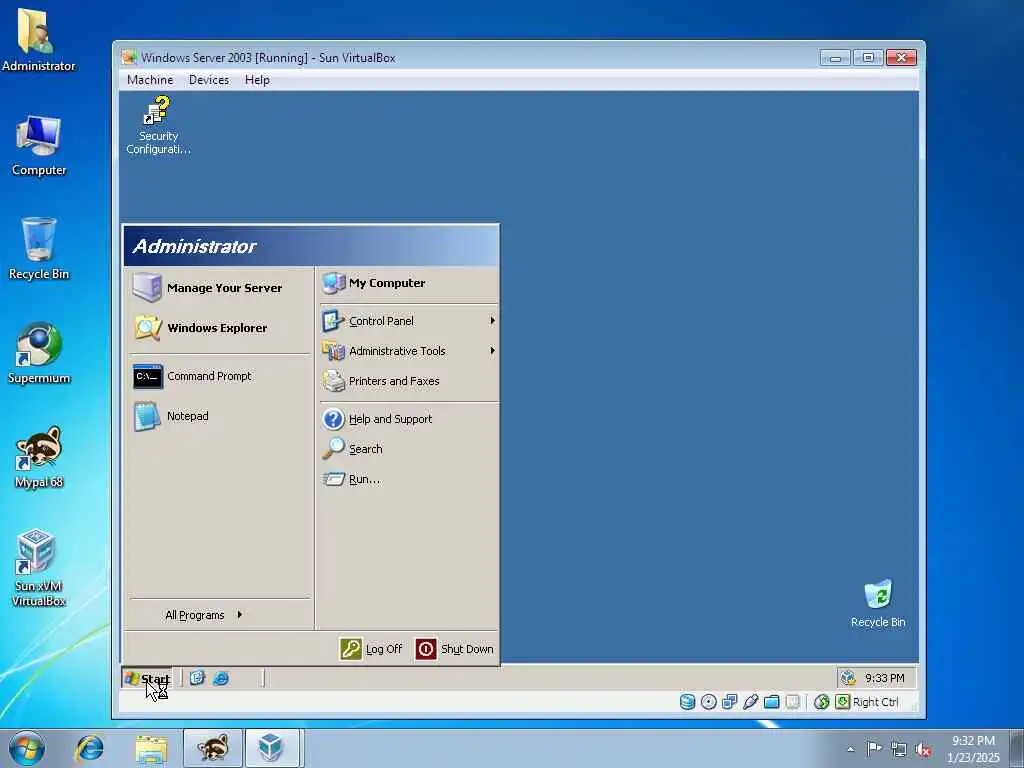Launch Windows Explorer from Start menu
This screenshot has height=768, width=1024.
tap(219, 327)
